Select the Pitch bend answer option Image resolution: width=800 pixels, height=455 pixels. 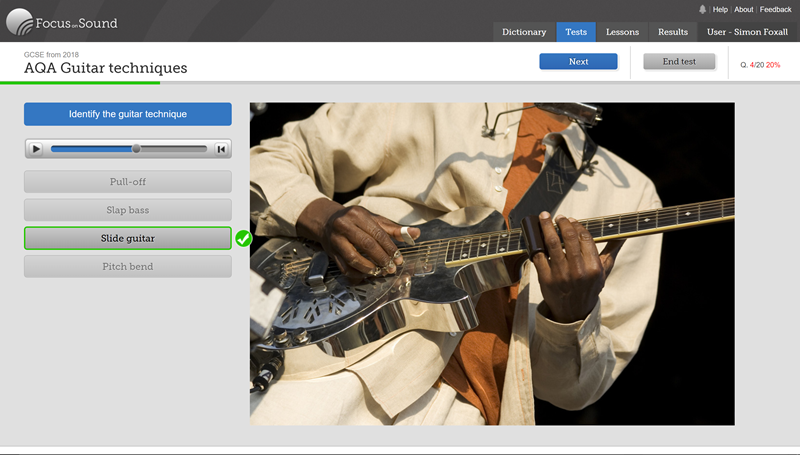click(x=128, y=267)
